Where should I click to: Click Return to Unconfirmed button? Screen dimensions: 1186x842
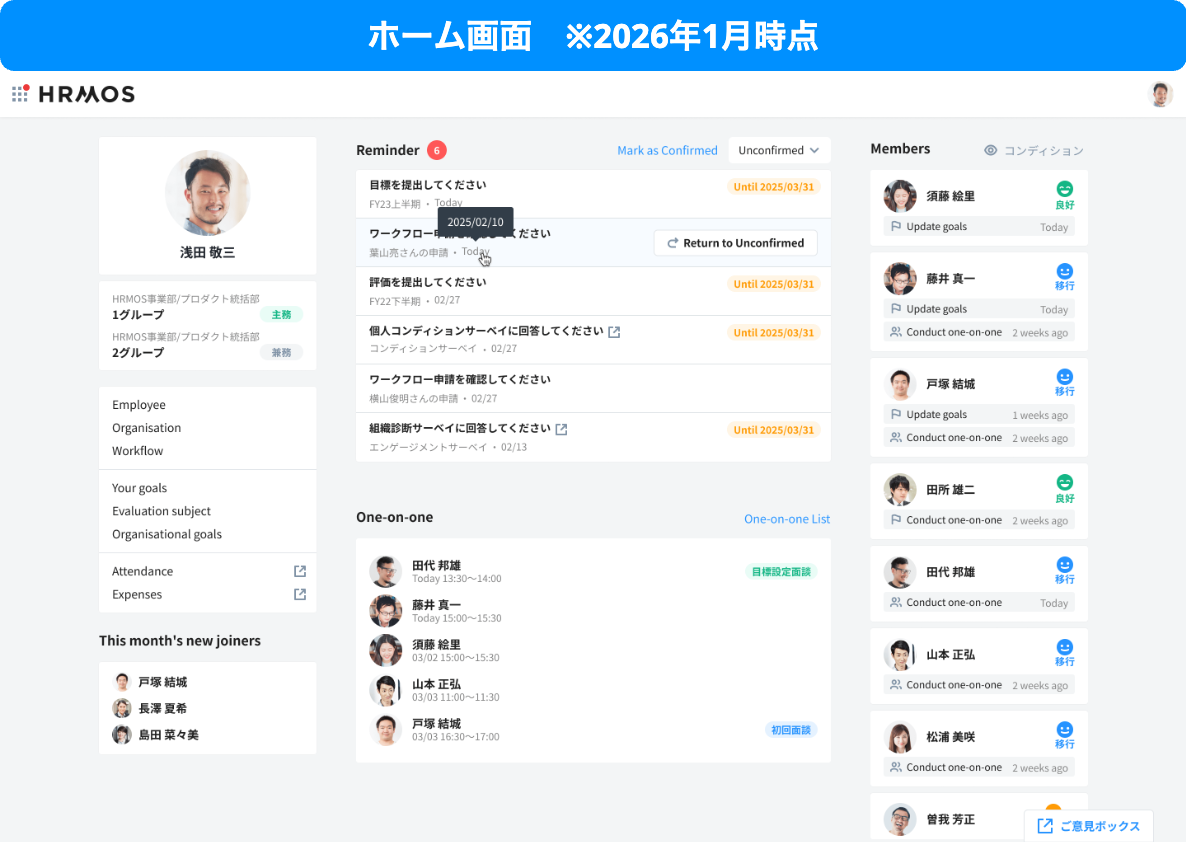coord(735,243)
